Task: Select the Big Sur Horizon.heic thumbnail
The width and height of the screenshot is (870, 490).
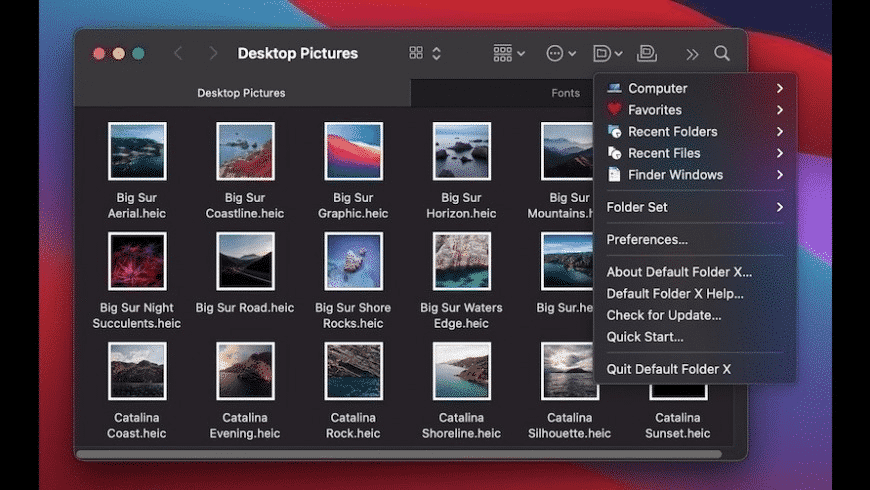Action: click(462, 151)
